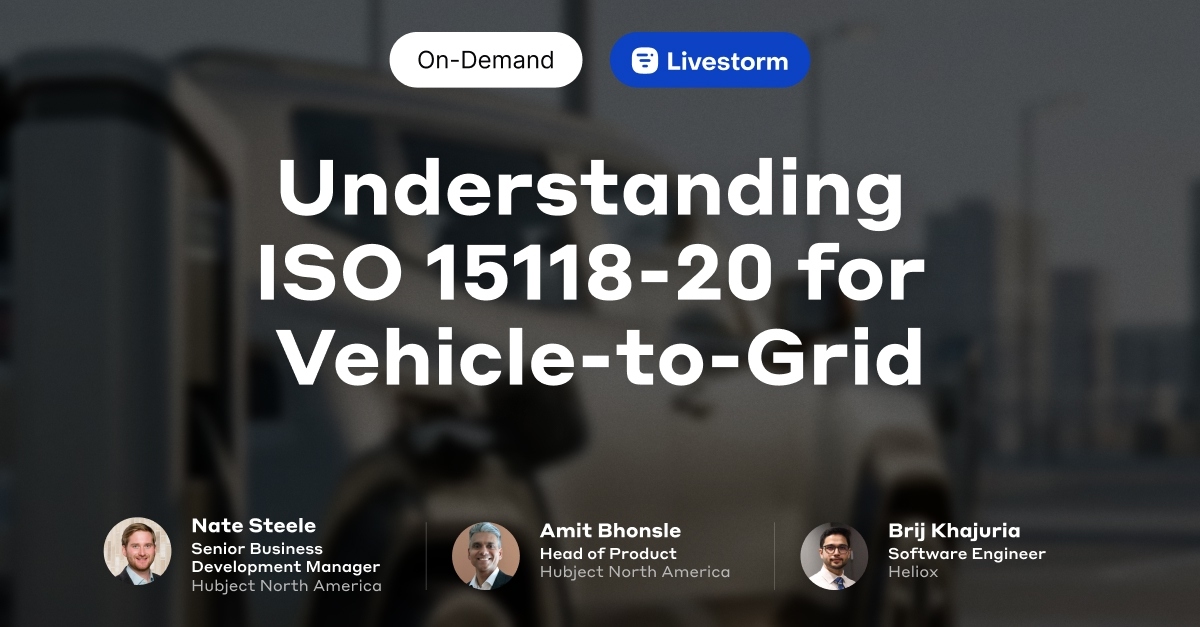Click the Livestorm badge
This screenshot has width=1200, height=627.
point(710,60)
